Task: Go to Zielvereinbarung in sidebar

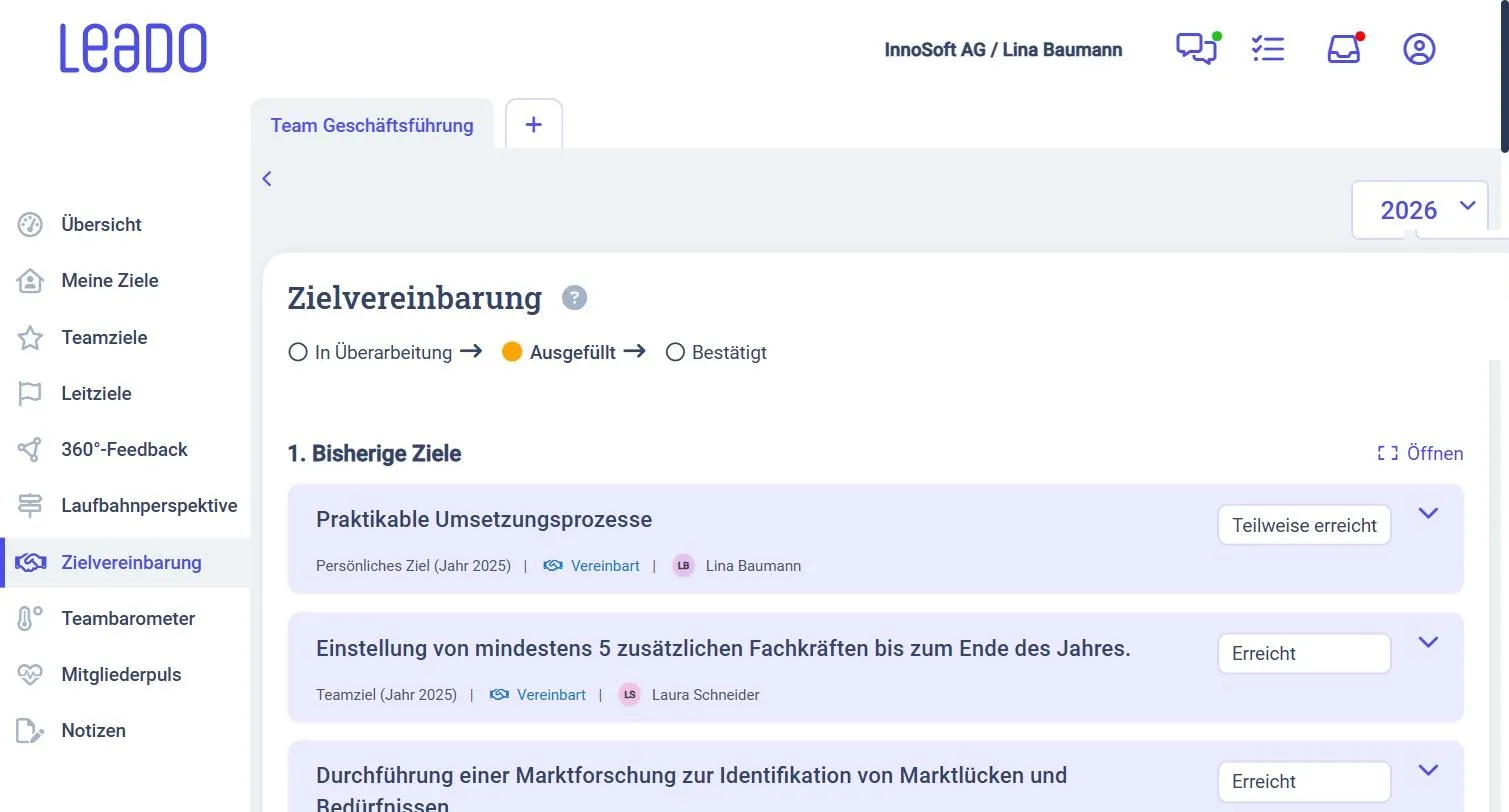Action: tap(125, 562)
